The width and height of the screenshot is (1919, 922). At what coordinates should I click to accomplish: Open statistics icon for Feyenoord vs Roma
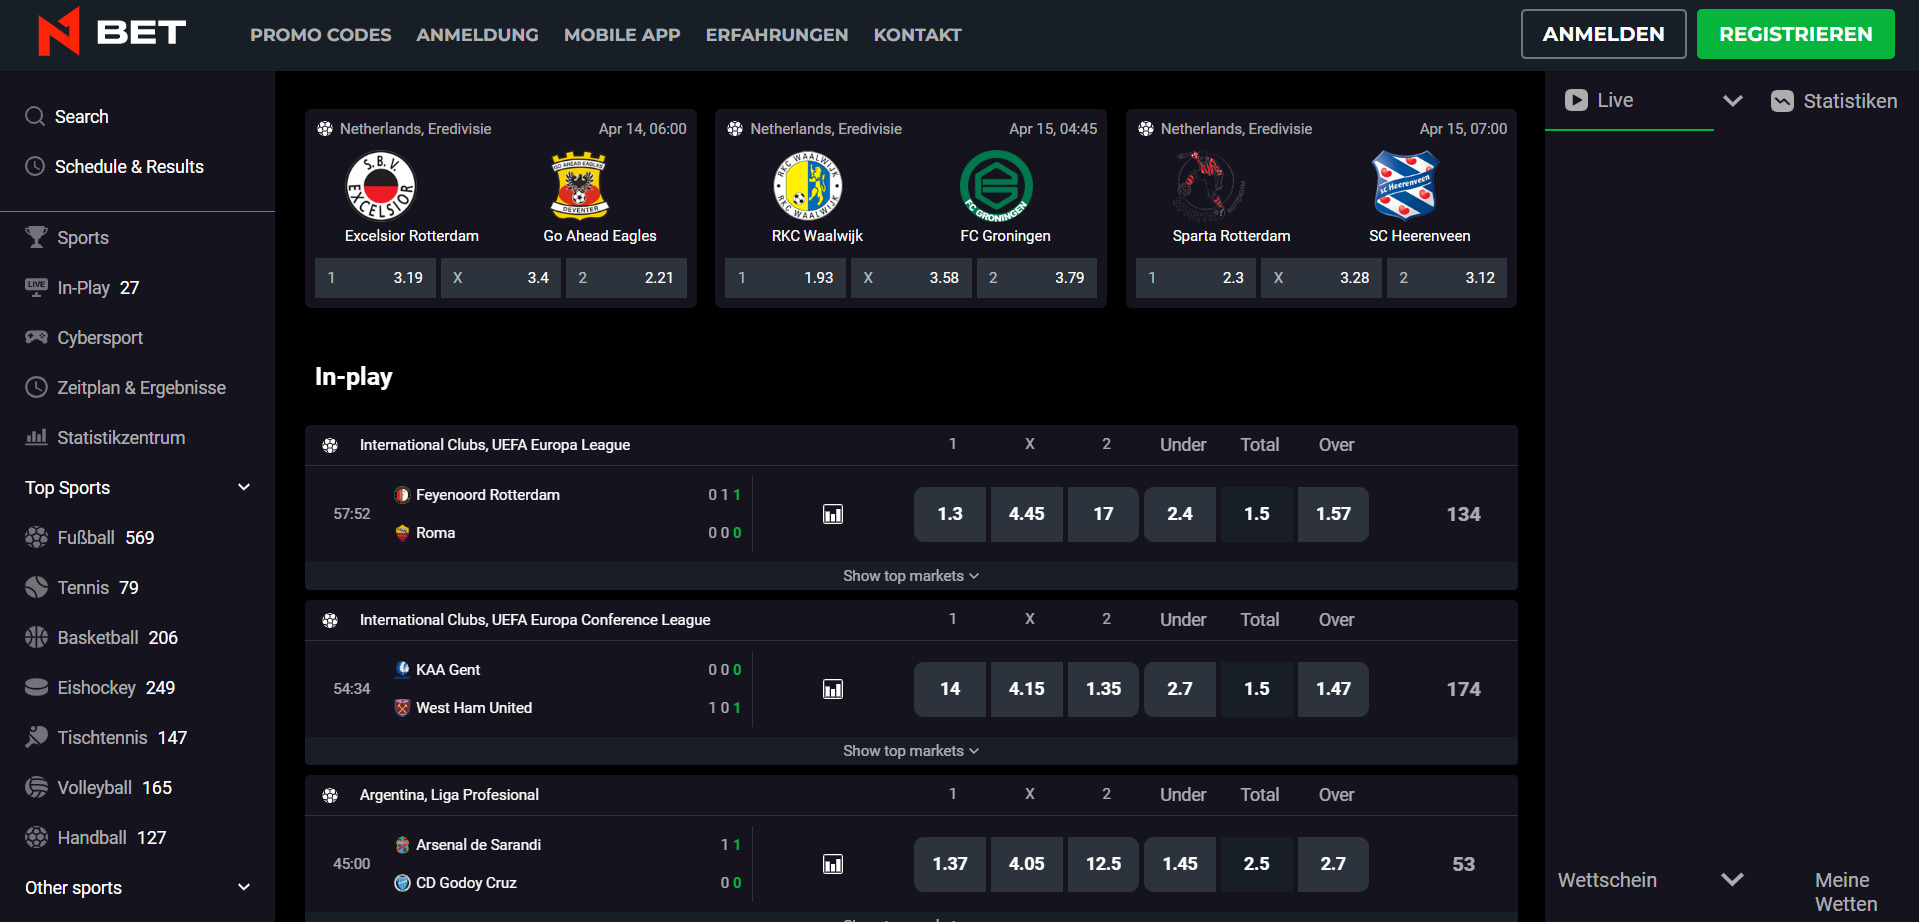(833, 514)
